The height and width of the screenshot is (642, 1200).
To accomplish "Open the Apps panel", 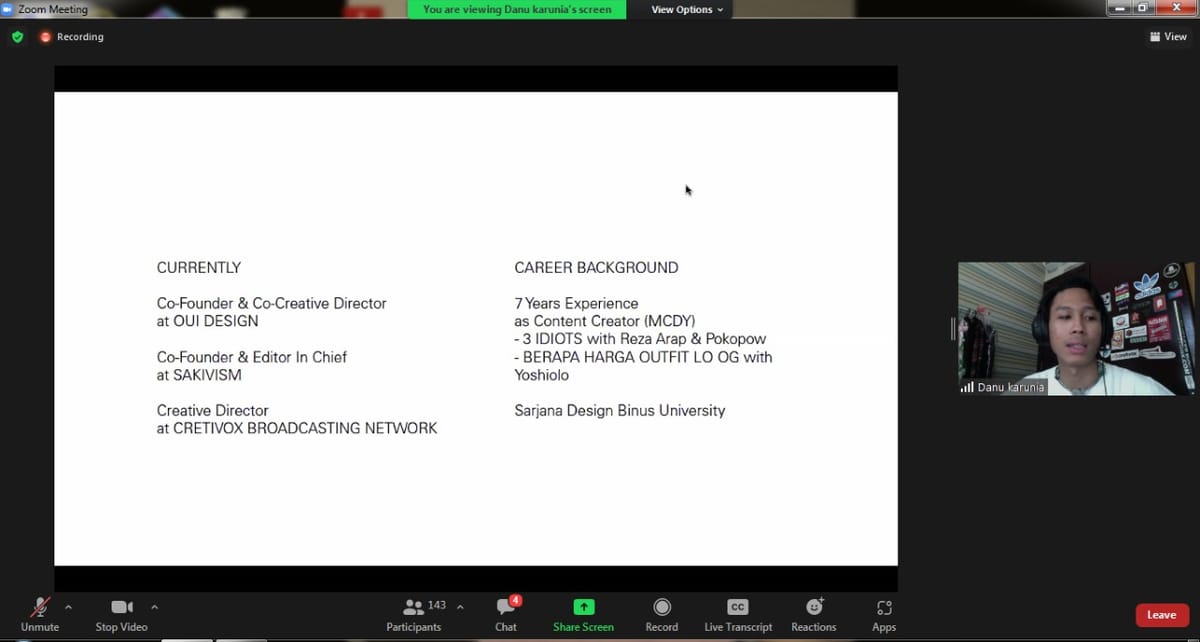I will pyautogui.click(x=883, y=613).
